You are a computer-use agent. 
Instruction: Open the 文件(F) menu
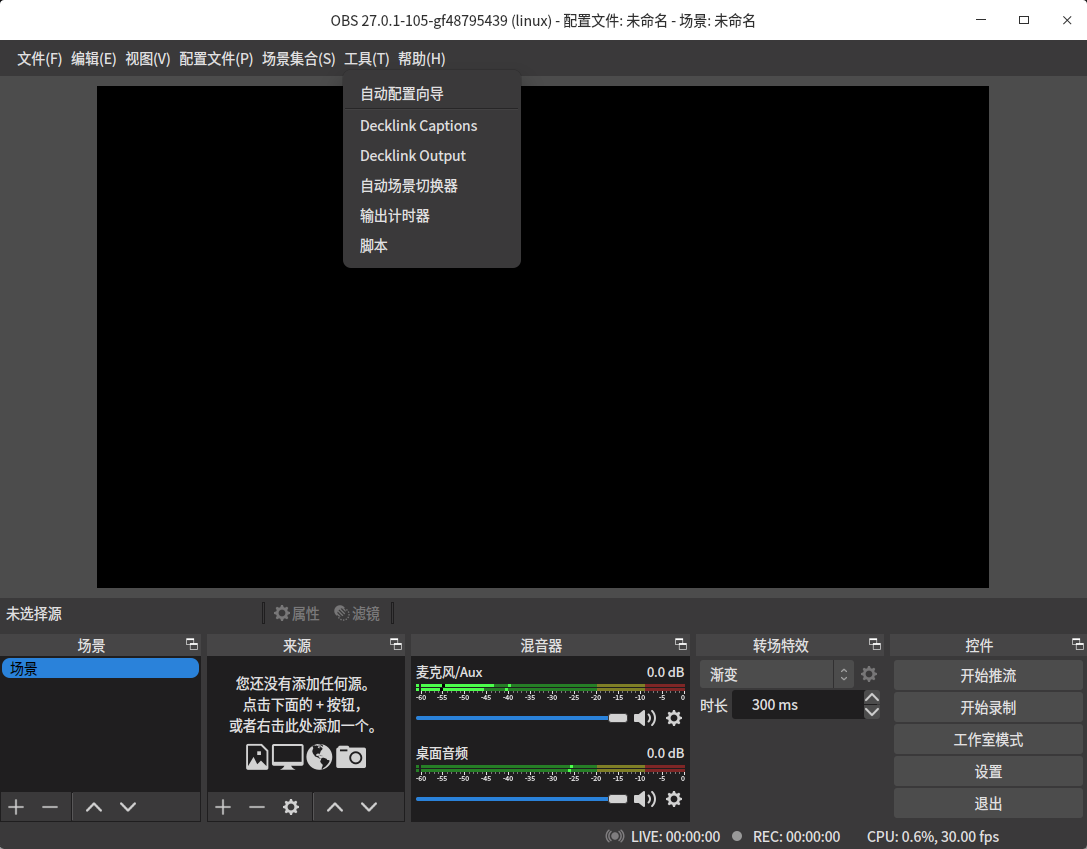coord(40,59)
